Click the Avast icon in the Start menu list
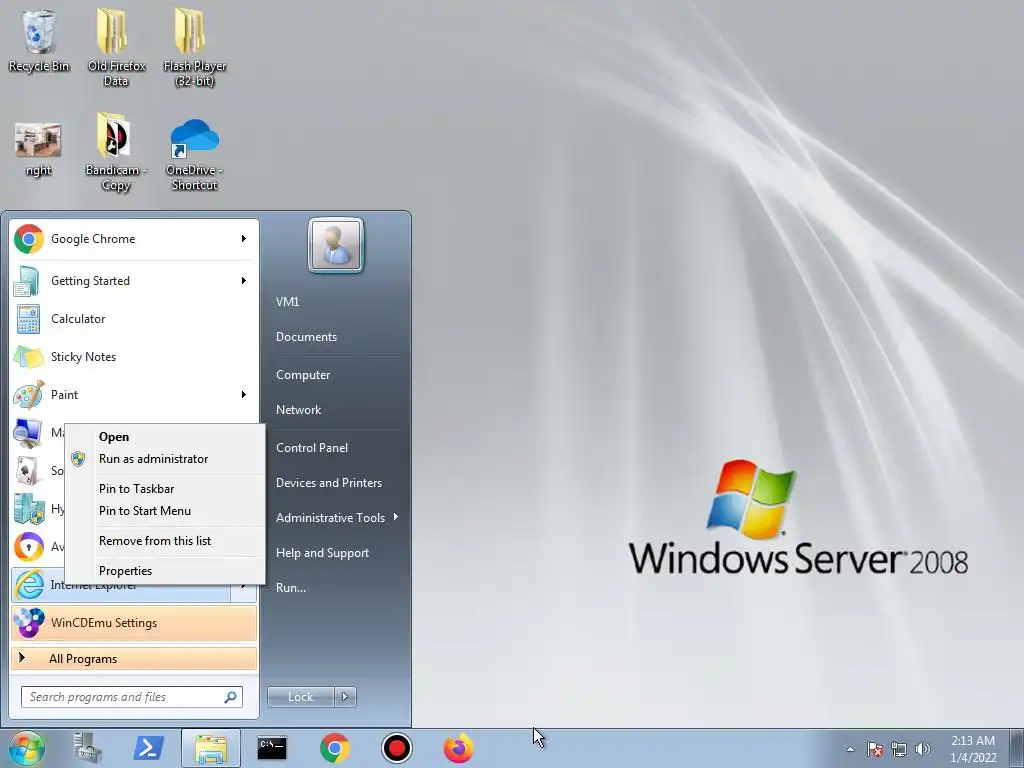 (x=29, y=547)
